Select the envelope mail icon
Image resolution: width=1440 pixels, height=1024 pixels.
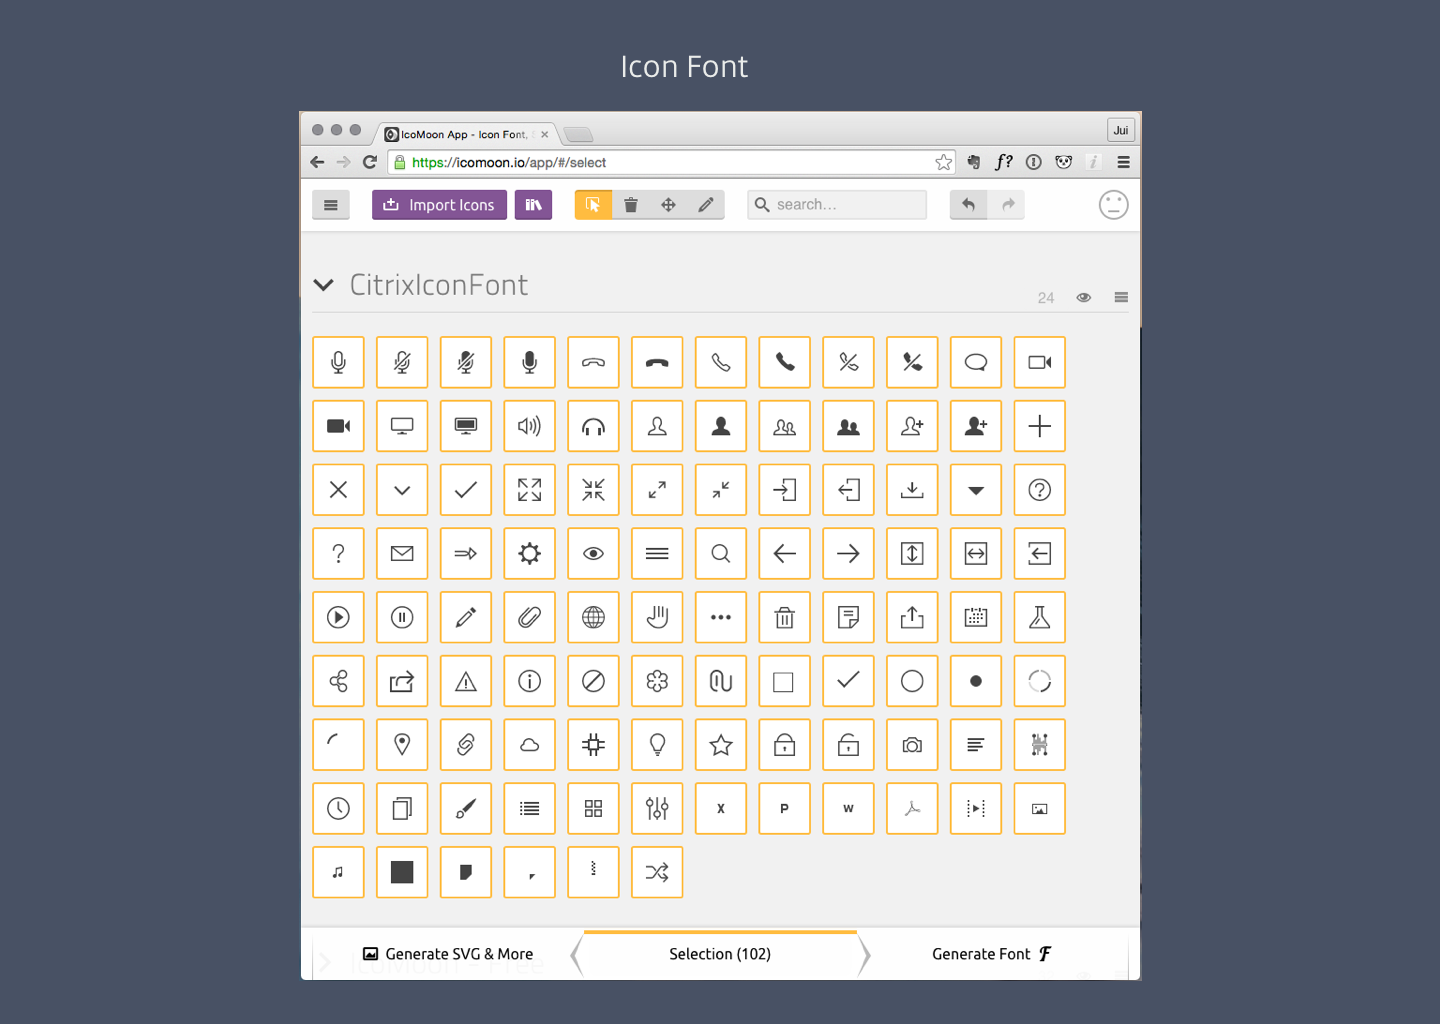(x=402, y=553)
